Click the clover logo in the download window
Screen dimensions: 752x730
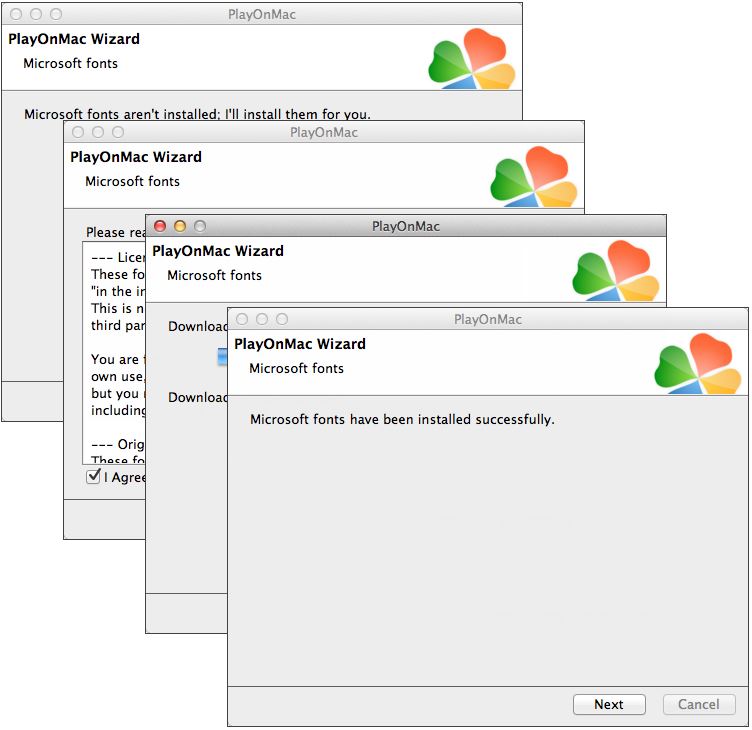coord(616,271)
